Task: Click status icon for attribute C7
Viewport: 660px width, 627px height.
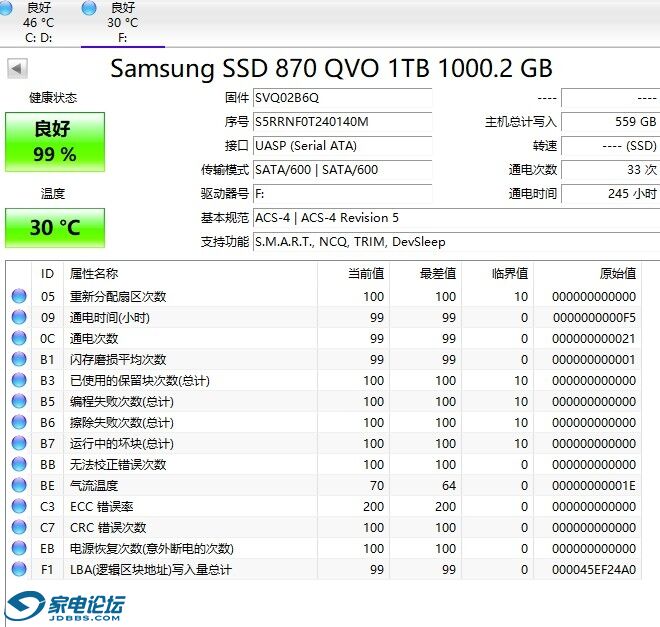Action: 19,527
